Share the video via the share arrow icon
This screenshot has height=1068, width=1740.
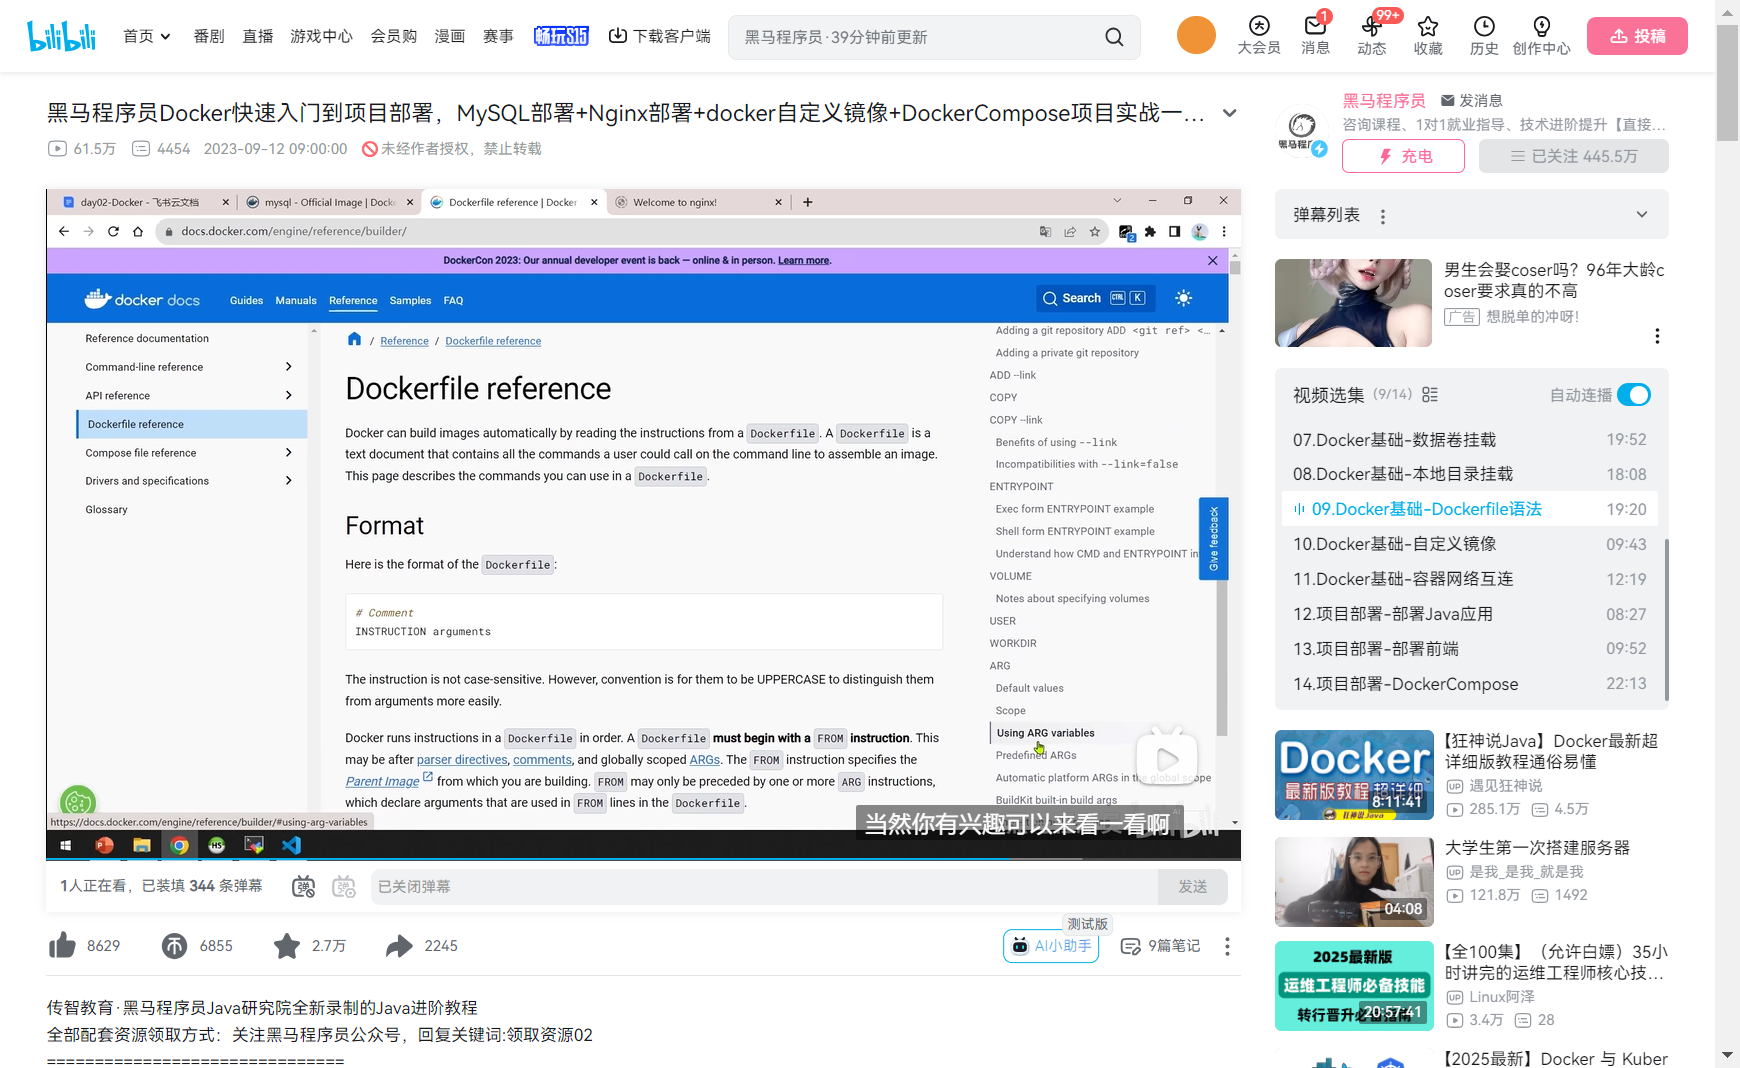click(400, 945)
